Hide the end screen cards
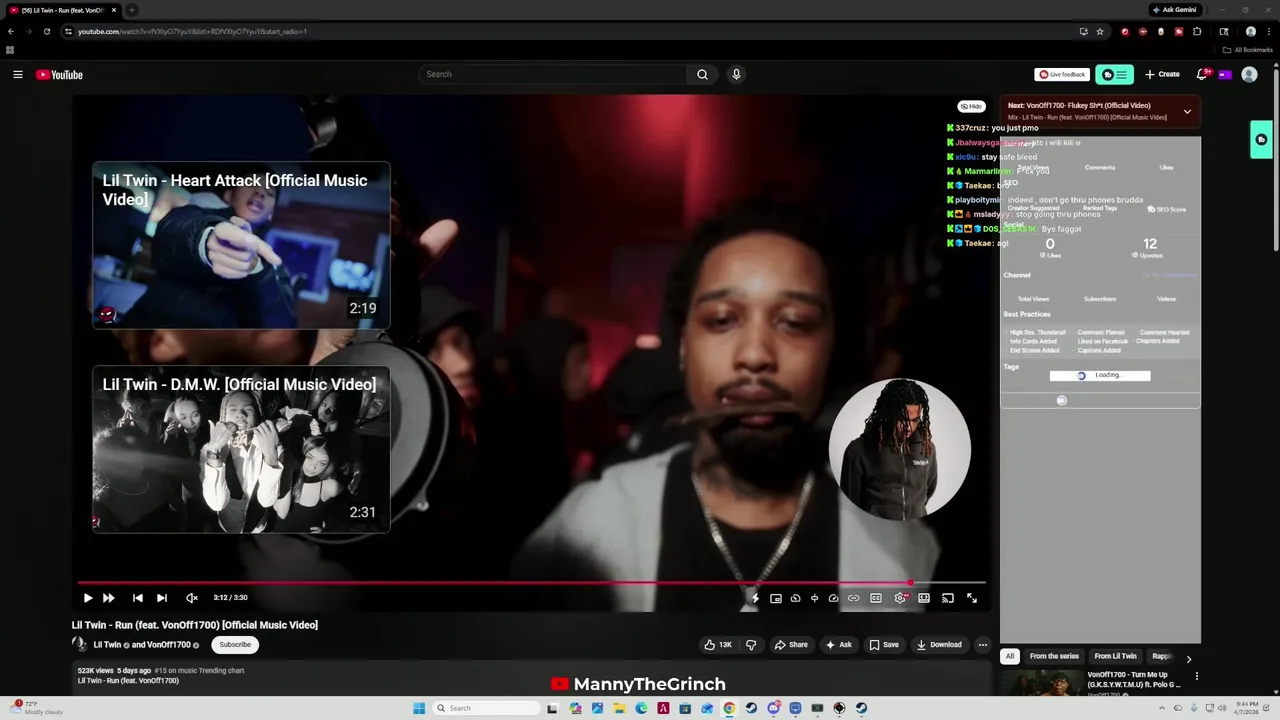 click(971, 106)
